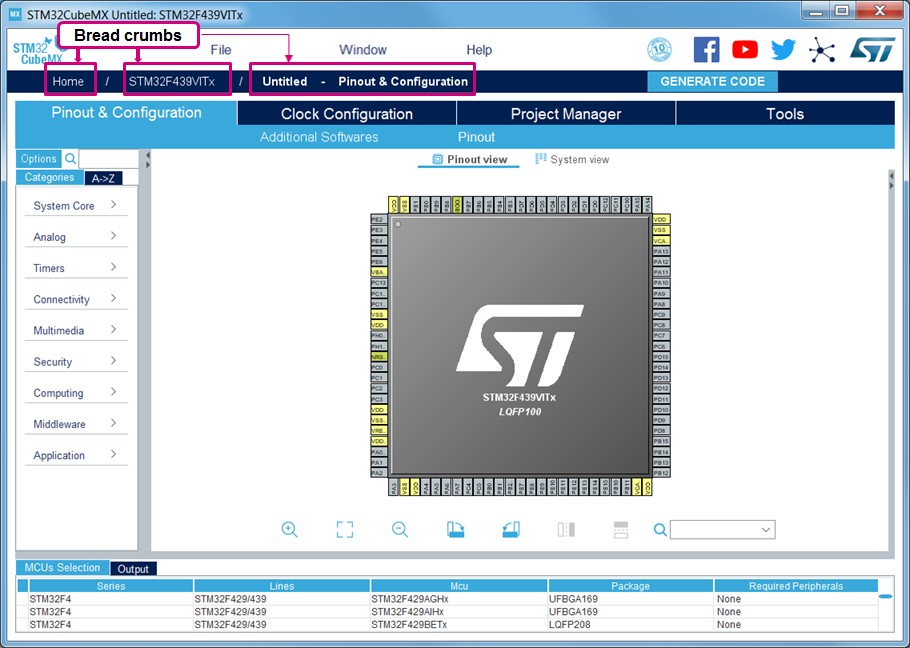Open the Output tab
The image size is (910, 648).
point(133,569)
